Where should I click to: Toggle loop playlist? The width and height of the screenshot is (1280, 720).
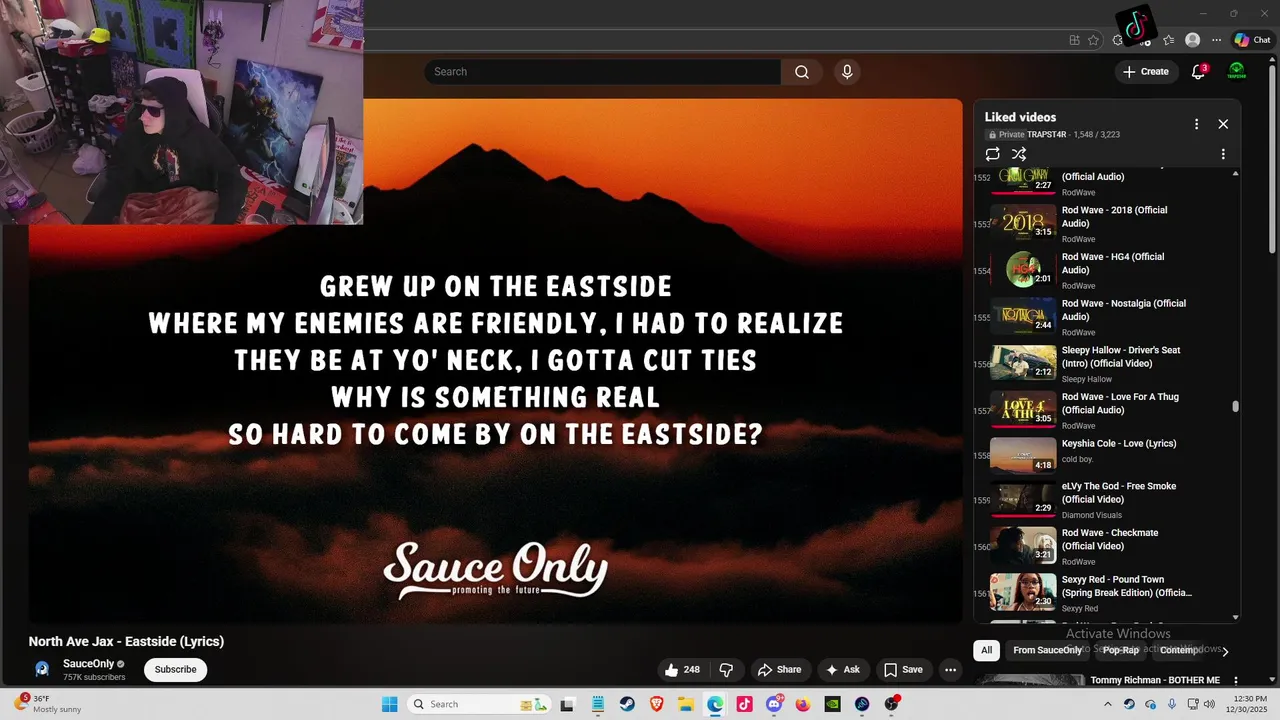[992, 154]
